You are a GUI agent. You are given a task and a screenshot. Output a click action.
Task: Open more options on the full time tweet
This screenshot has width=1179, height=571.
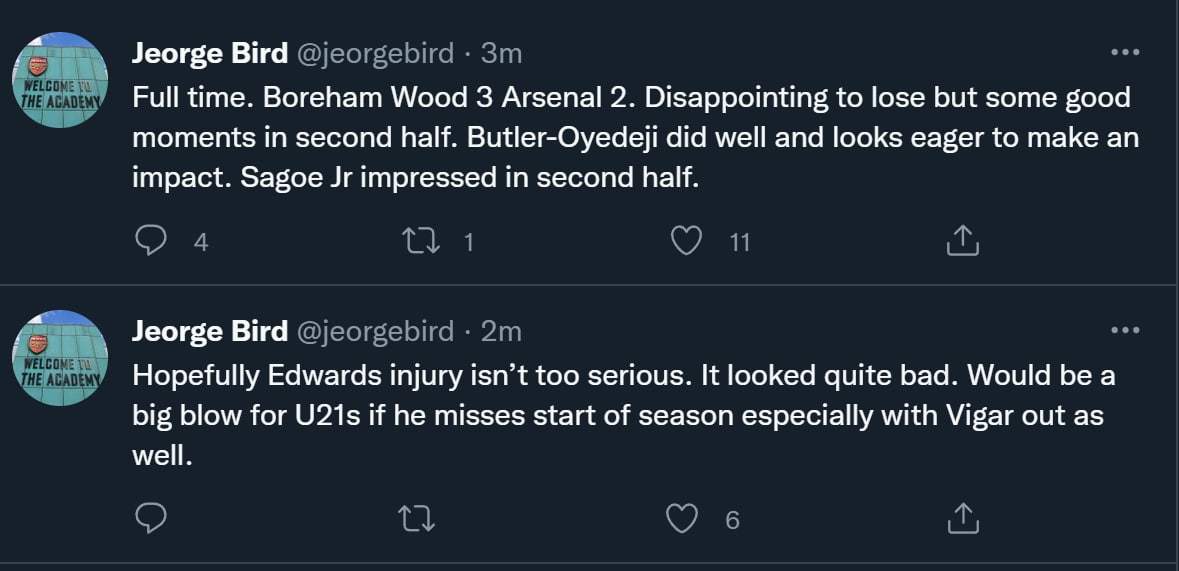[x=1125, y=53]
